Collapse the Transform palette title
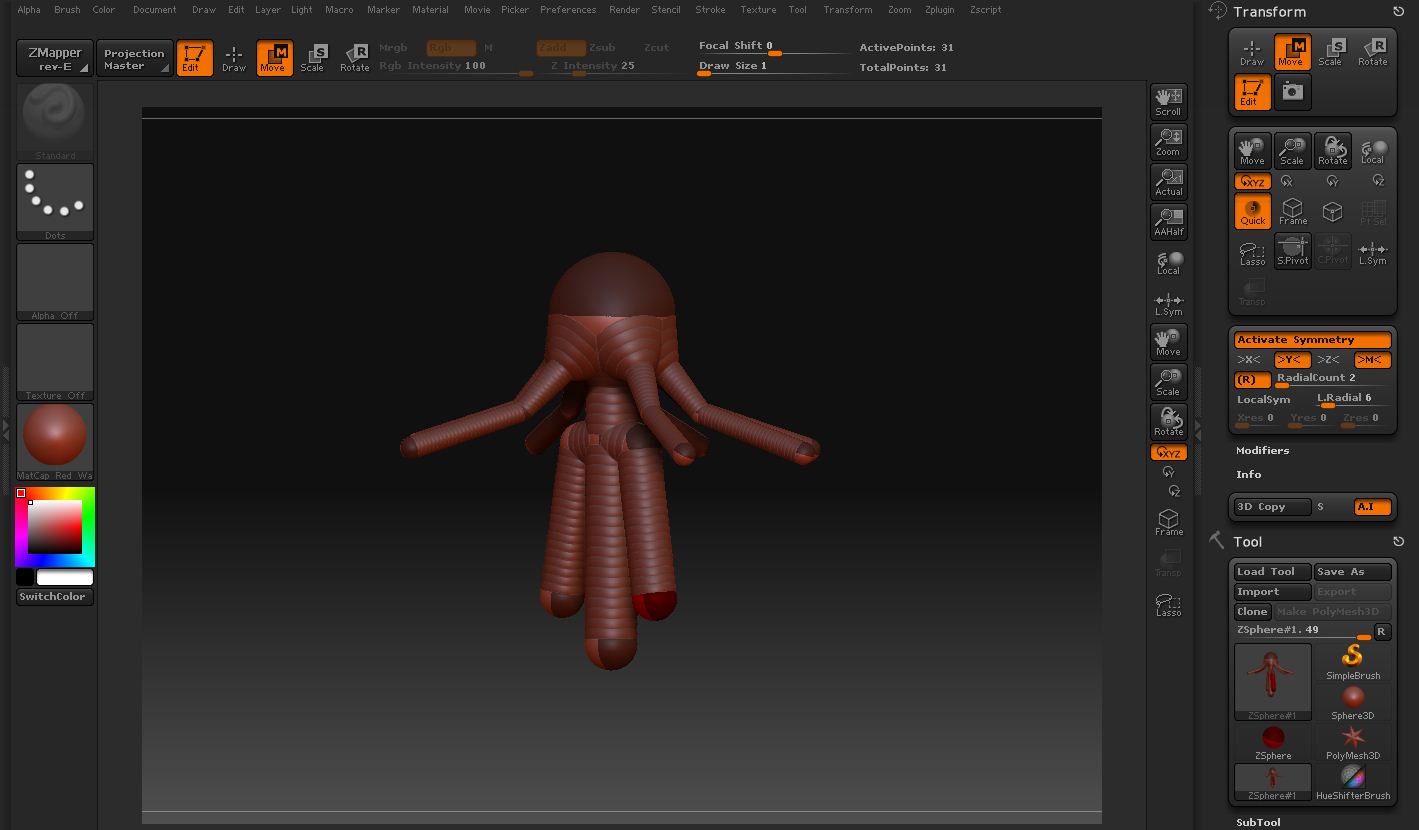The width and height of the screenshot is (1419, 830). tap(1270, 12)
